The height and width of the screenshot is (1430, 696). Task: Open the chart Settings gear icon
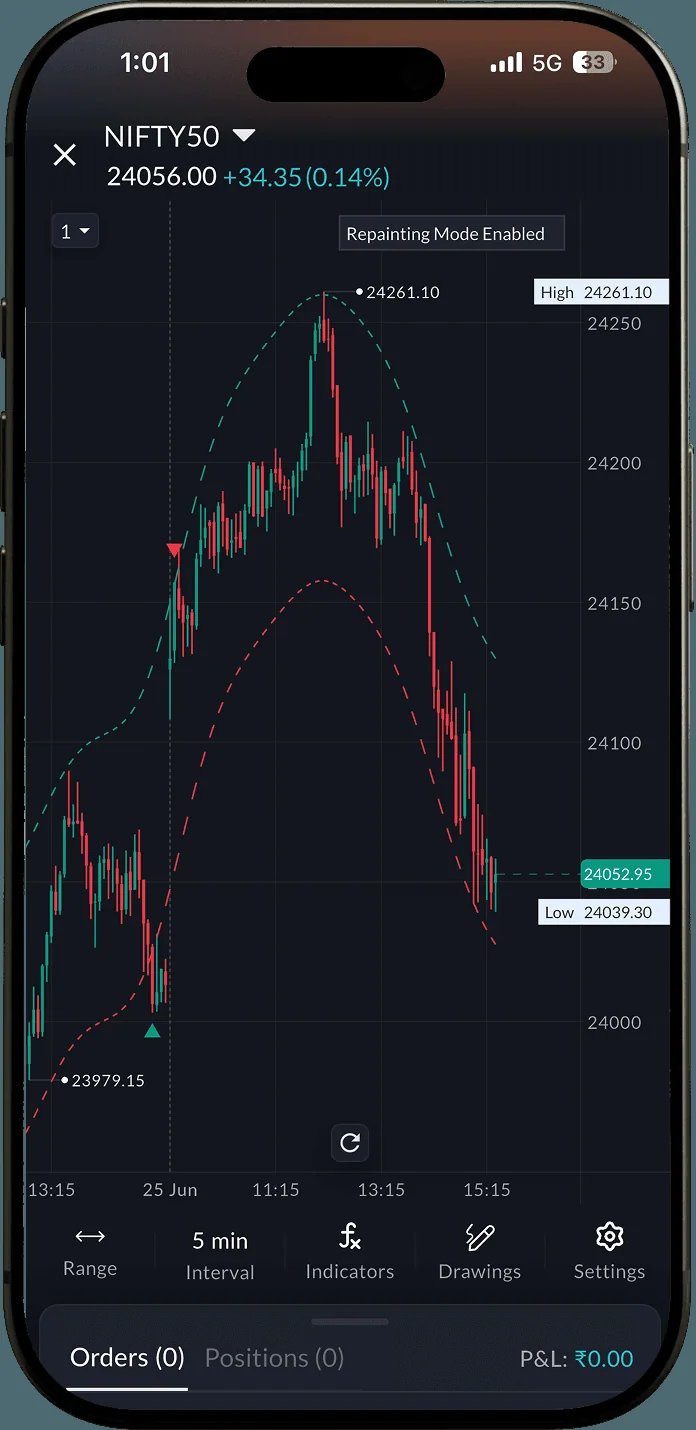[x=609, y=1237]
